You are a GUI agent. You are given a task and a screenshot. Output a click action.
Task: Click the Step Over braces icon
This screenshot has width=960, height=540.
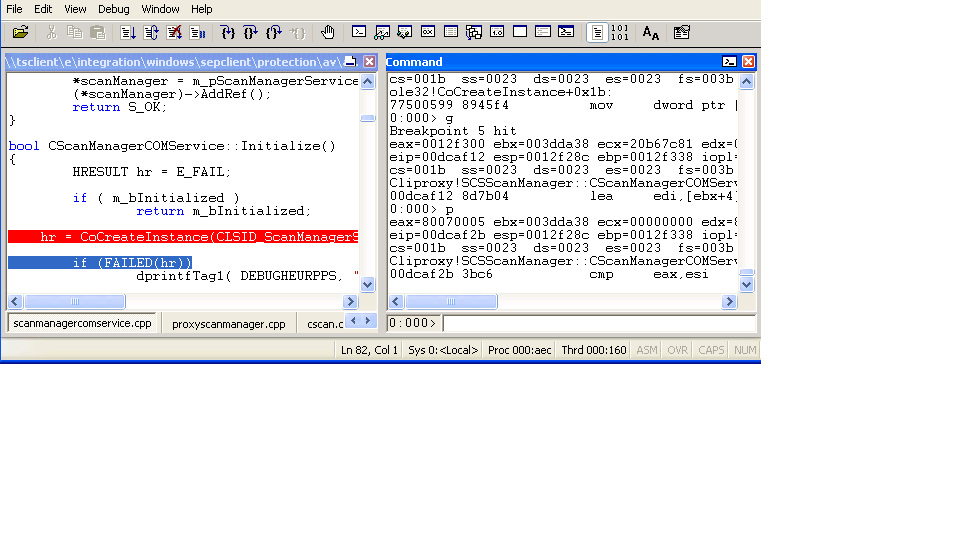click(250, 32)
